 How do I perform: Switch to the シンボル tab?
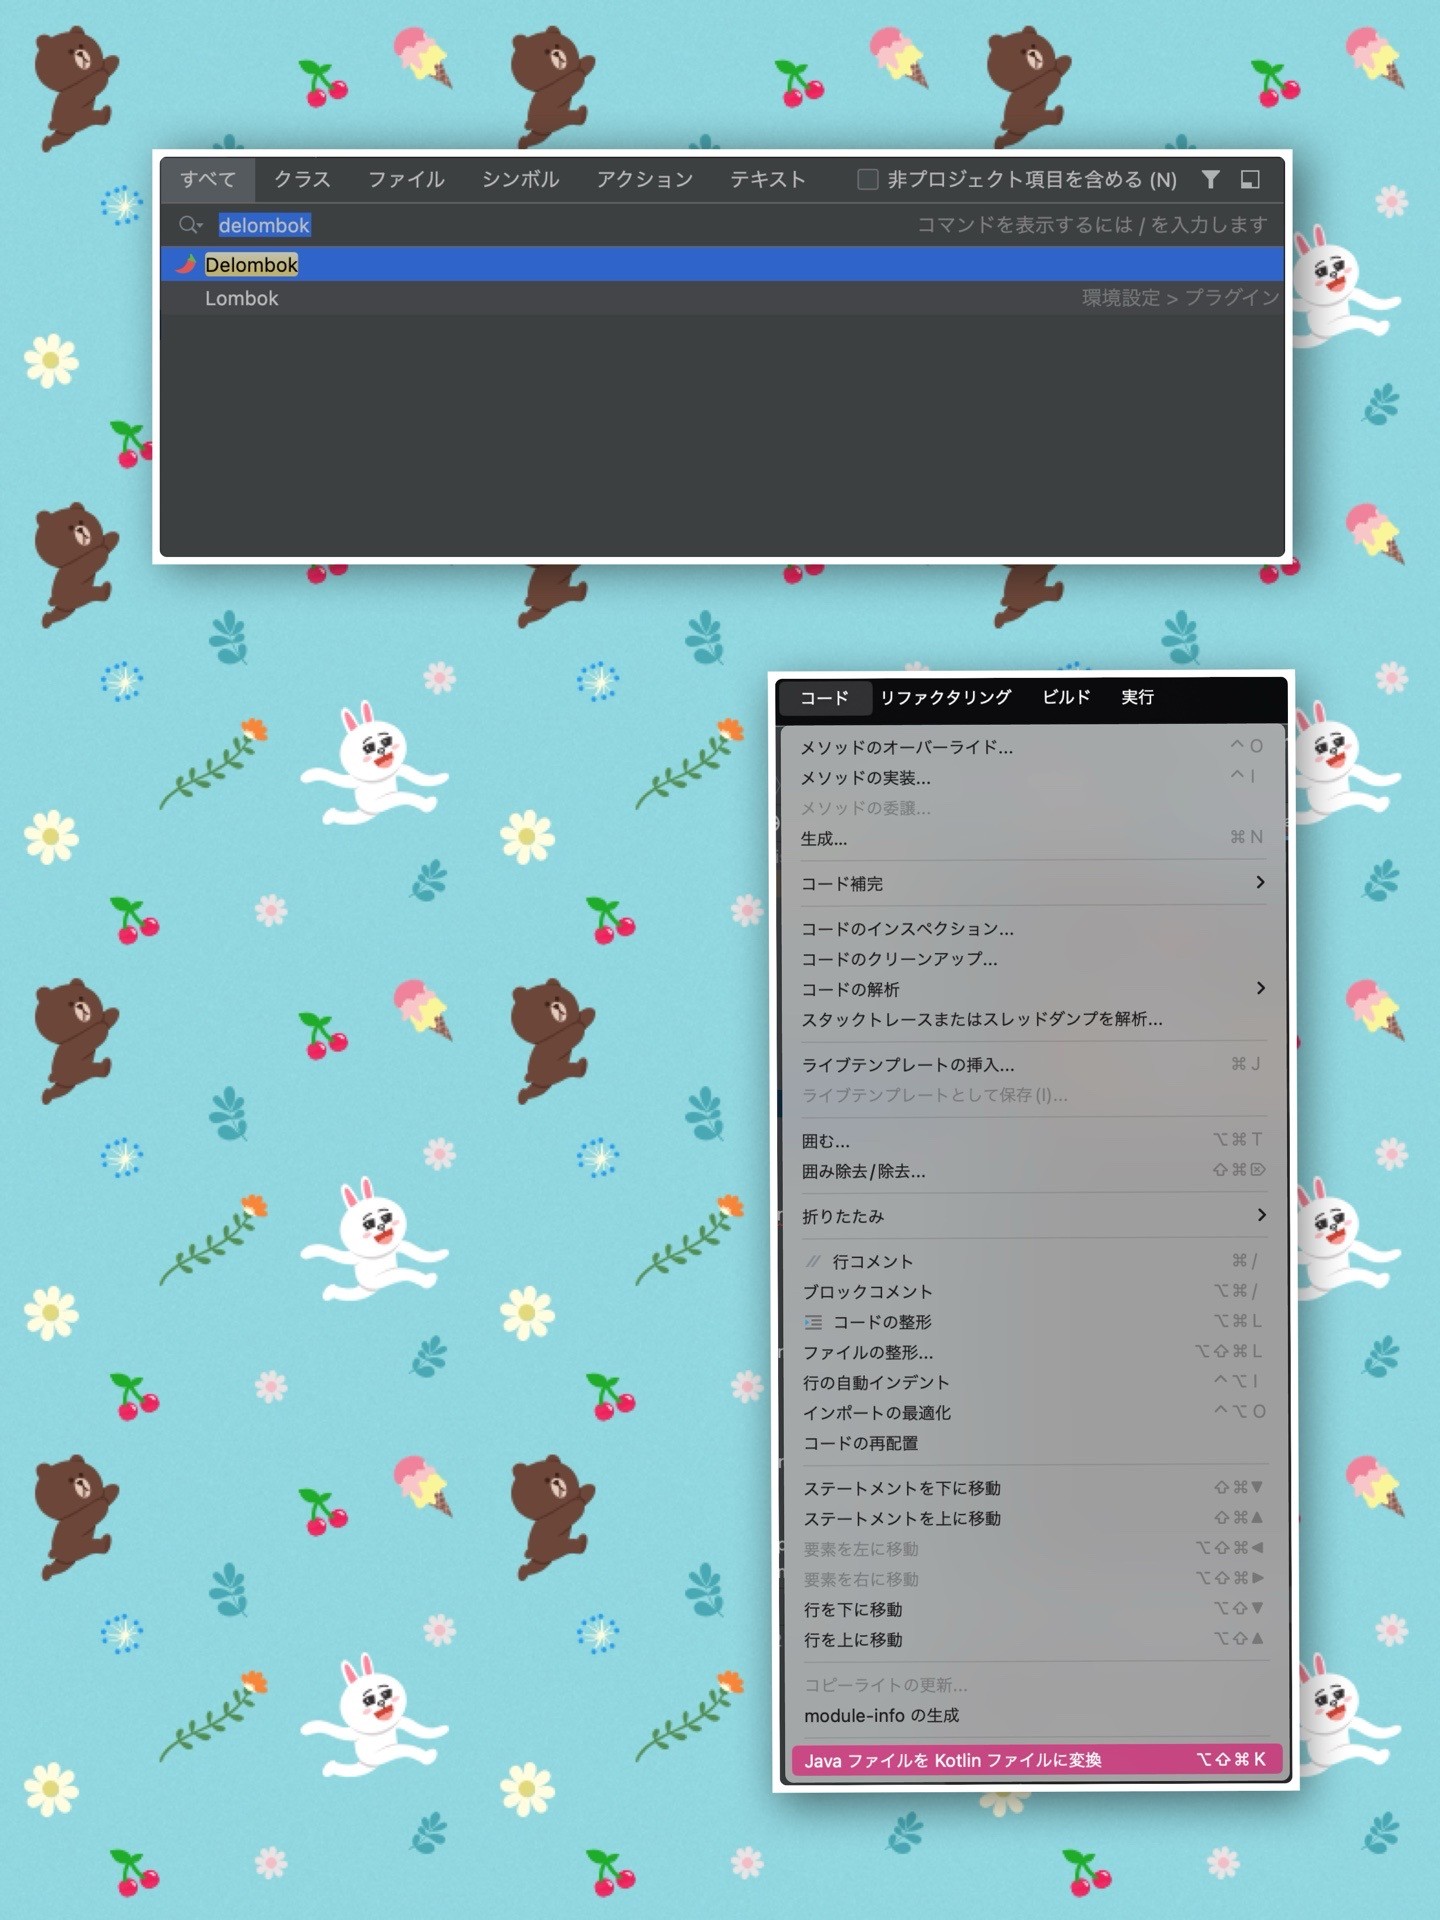(x=520, y=180)
